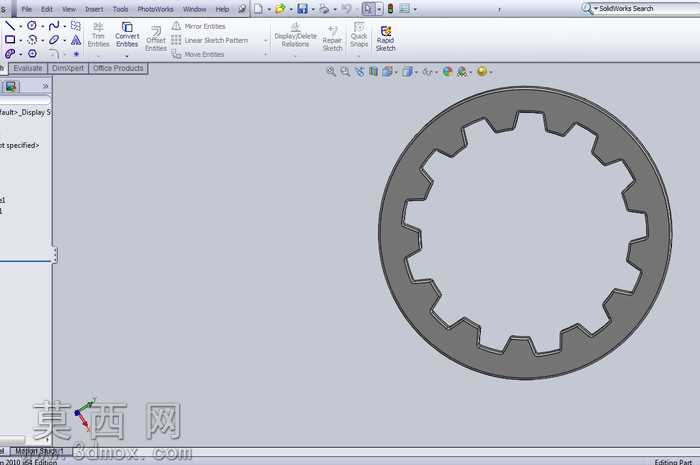
Task: Click the New document icon
Action: (x=258, y=8)
